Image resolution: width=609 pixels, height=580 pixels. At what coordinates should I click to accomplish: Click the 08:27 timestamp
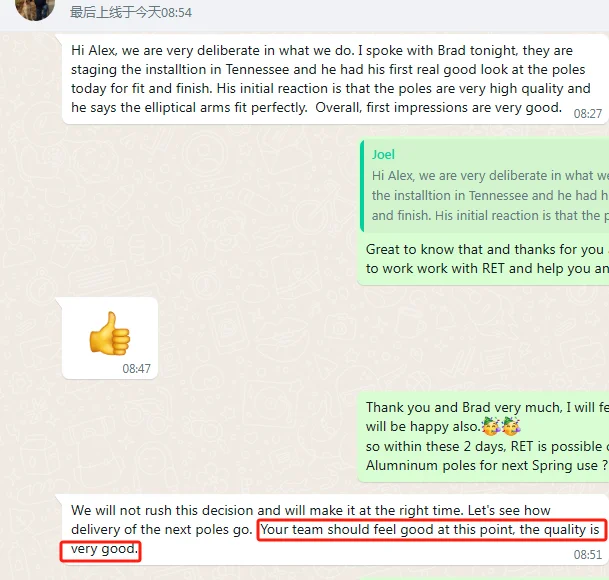pyautogui.click(x=587, y=113)
